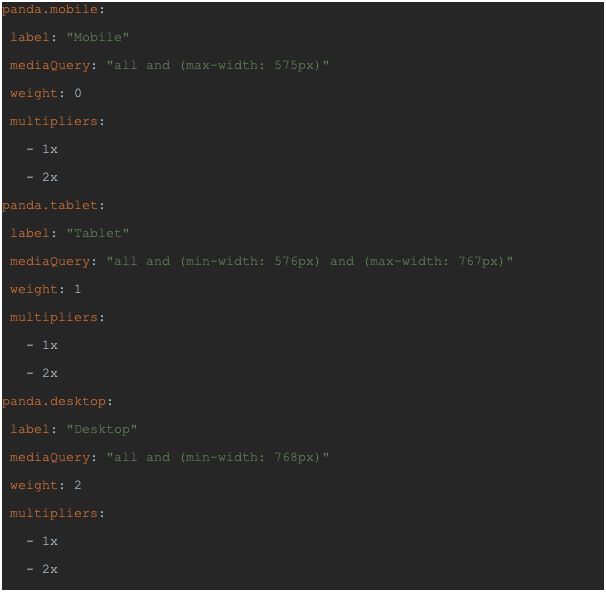Click the panda.mobile key
The width and height of the screenshot is (606, 592).
50,9
